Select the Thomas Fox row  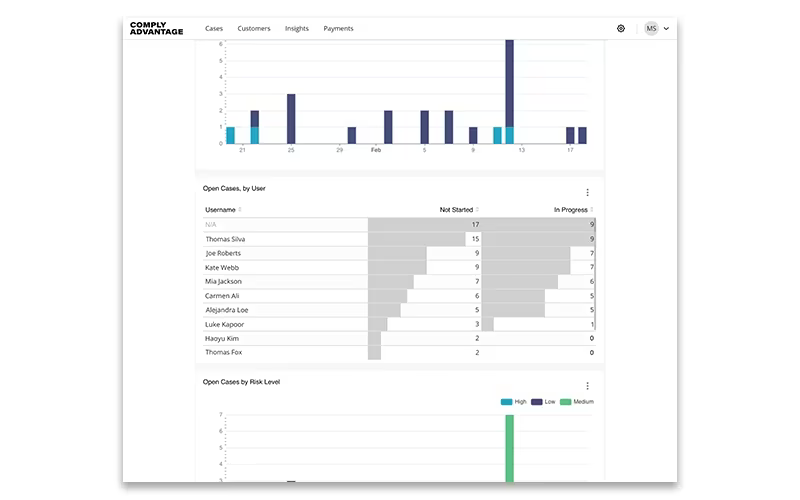399,353
